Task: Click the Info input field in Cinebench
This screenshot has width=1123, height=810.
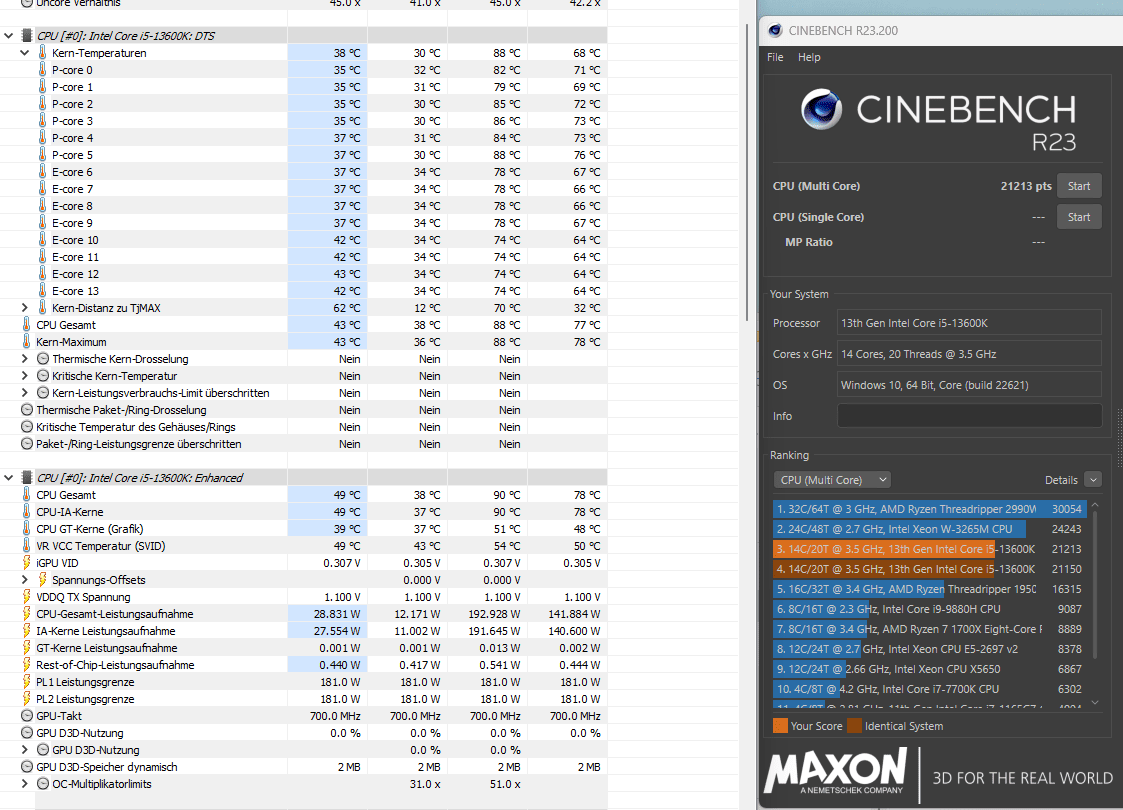Action: tap(969, 415)
